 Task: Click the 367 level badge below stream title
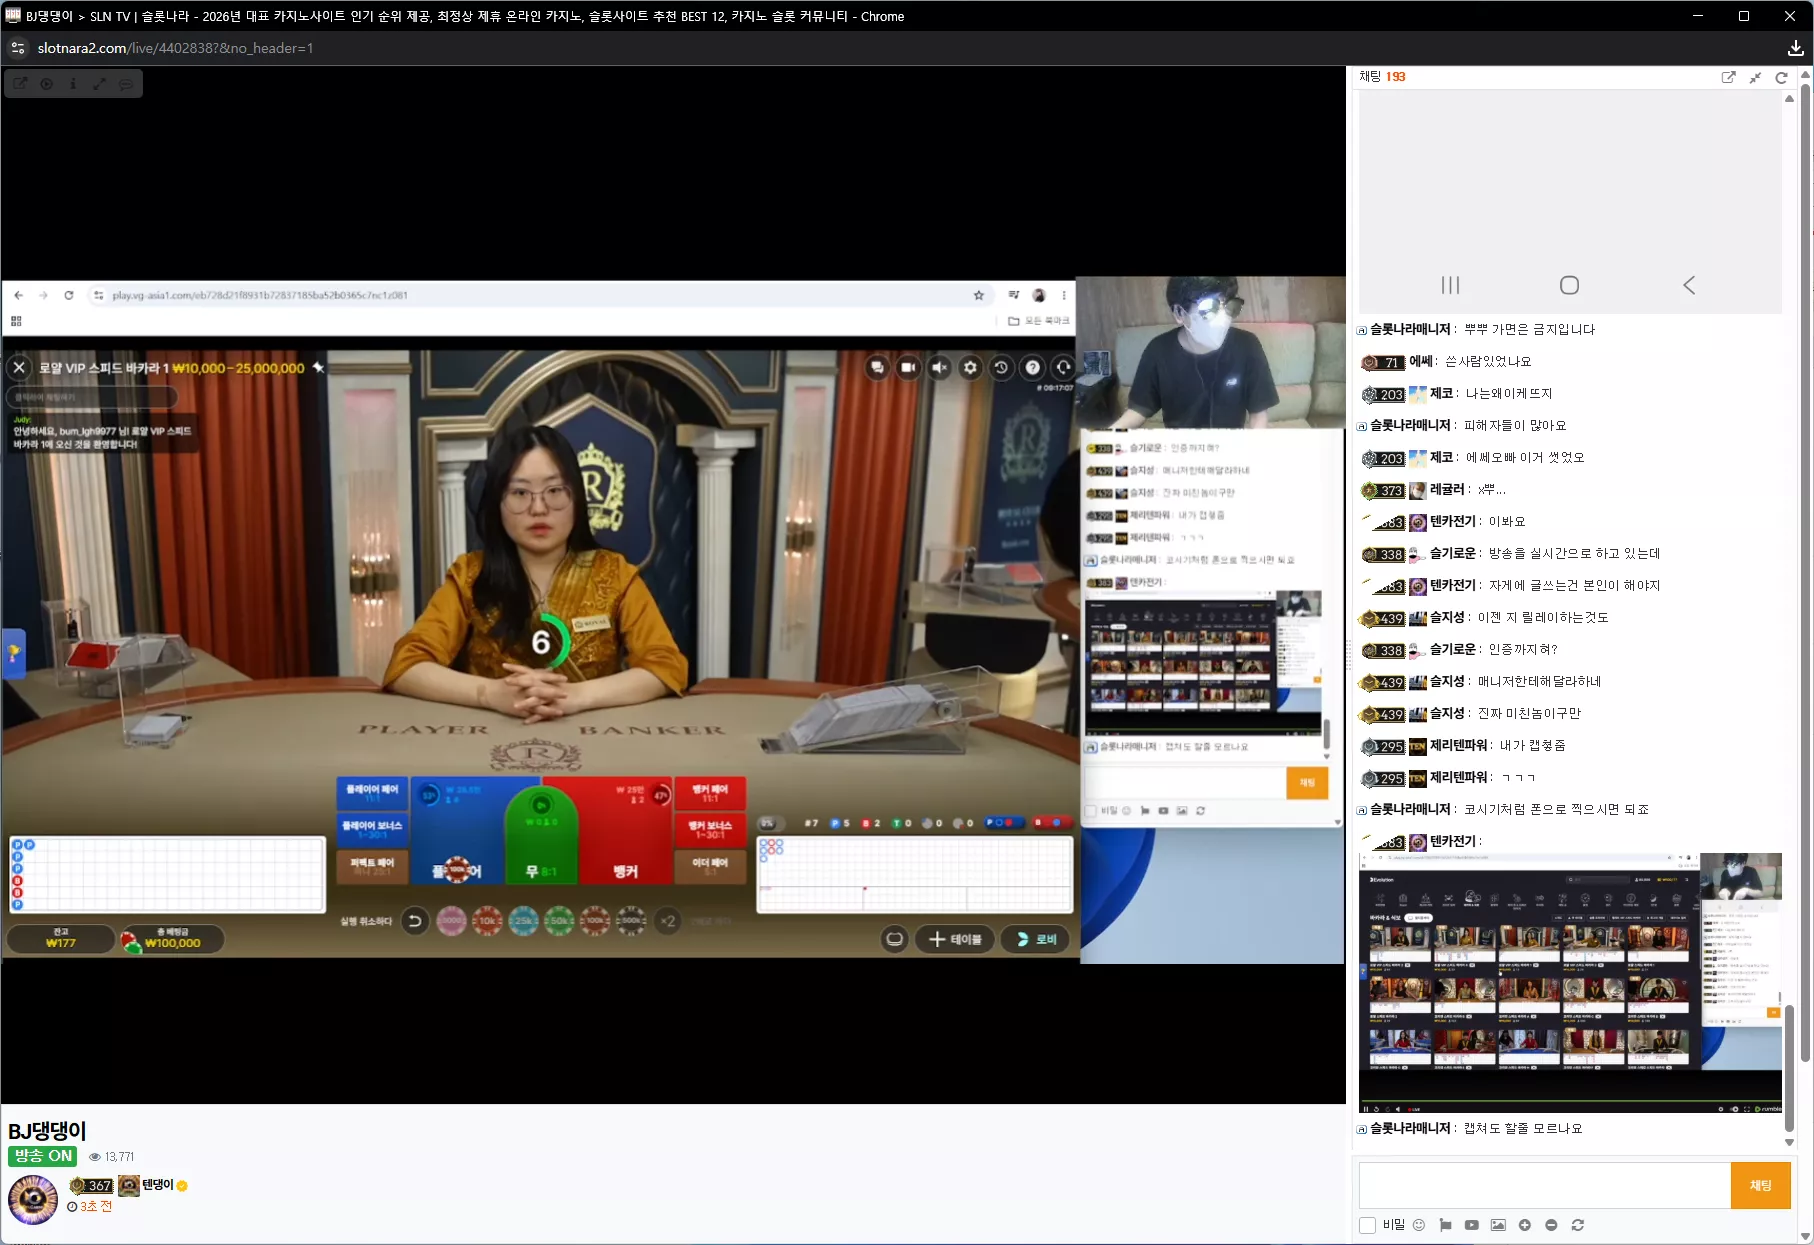coord(91,1185)
